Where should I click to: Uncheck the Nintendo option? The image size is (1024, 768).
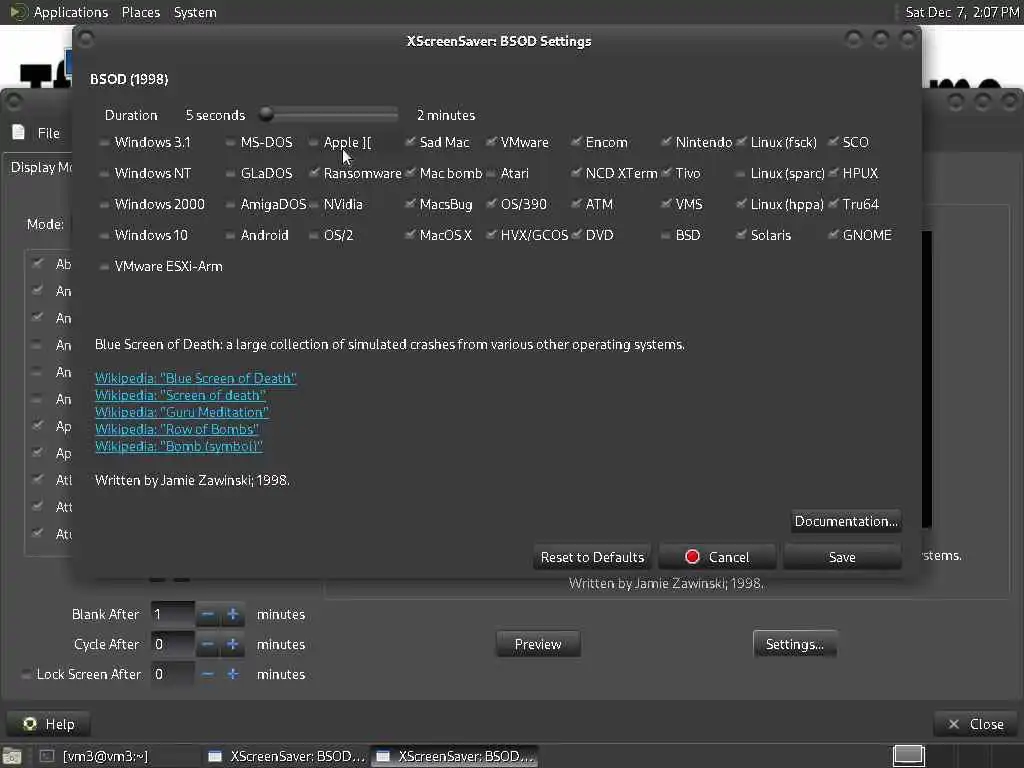[665, 142]
